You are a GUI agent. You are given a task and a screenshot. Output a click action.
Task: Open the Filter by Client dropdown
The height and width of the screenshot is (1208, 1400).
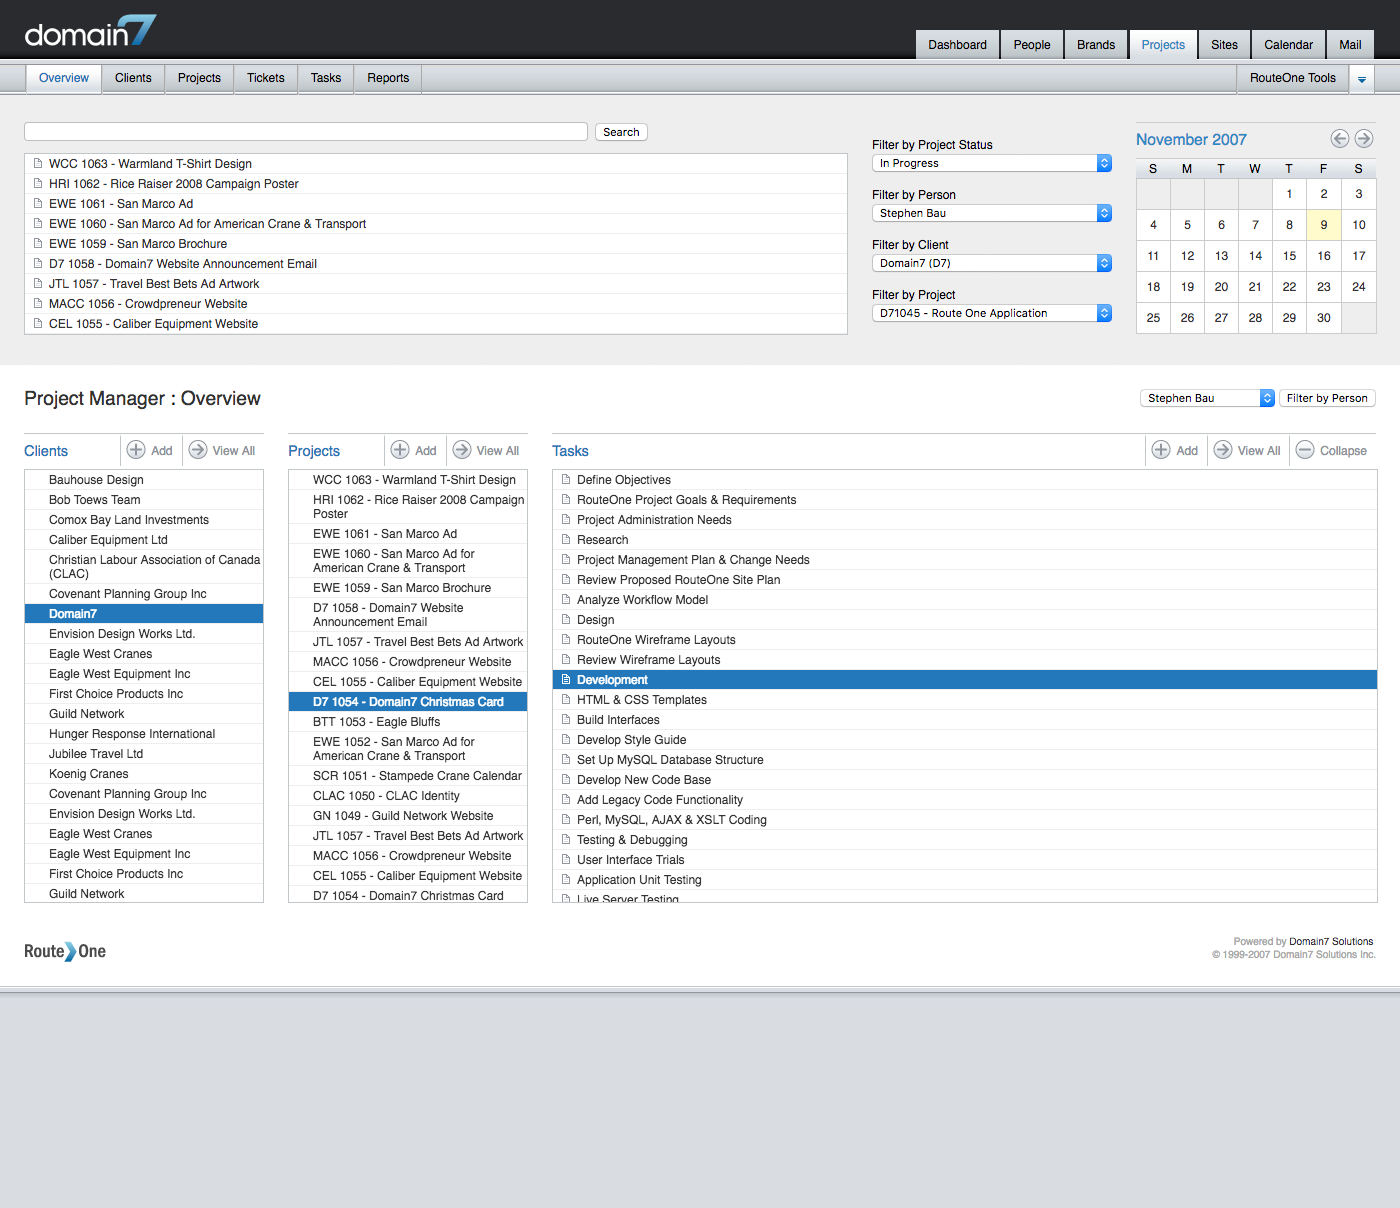click(991, 263)
